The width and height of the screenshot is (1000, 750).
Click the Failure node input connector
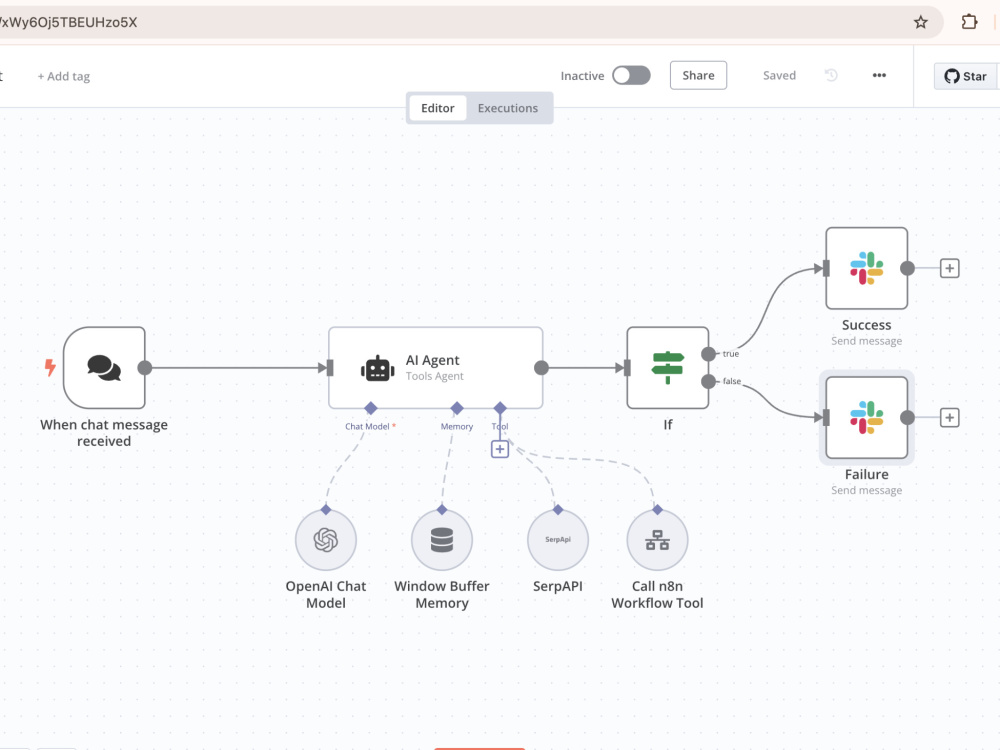(826, 418)
